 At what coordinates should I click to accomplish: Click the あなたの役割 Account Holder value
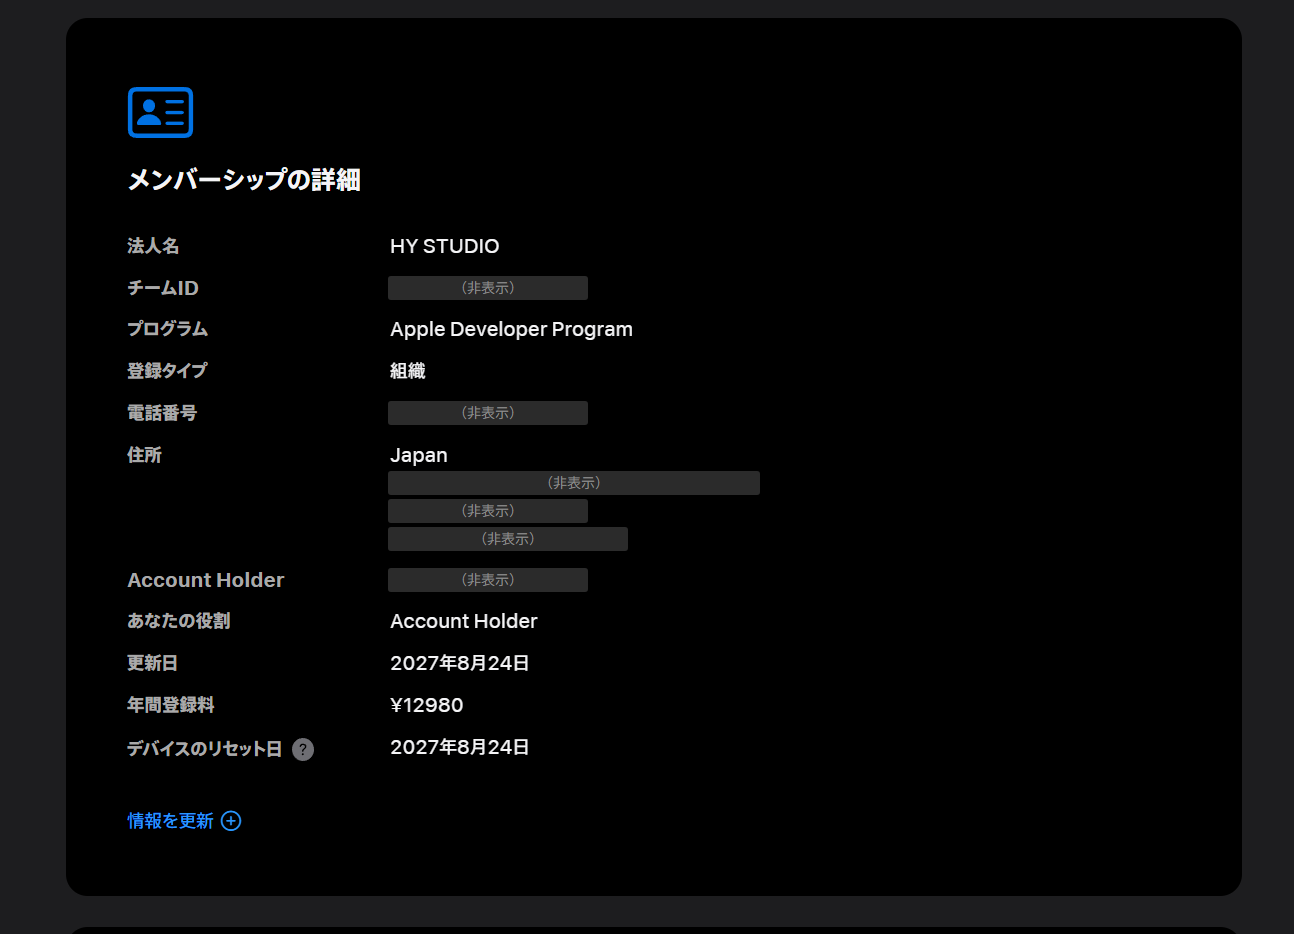(x=464, y=621)
